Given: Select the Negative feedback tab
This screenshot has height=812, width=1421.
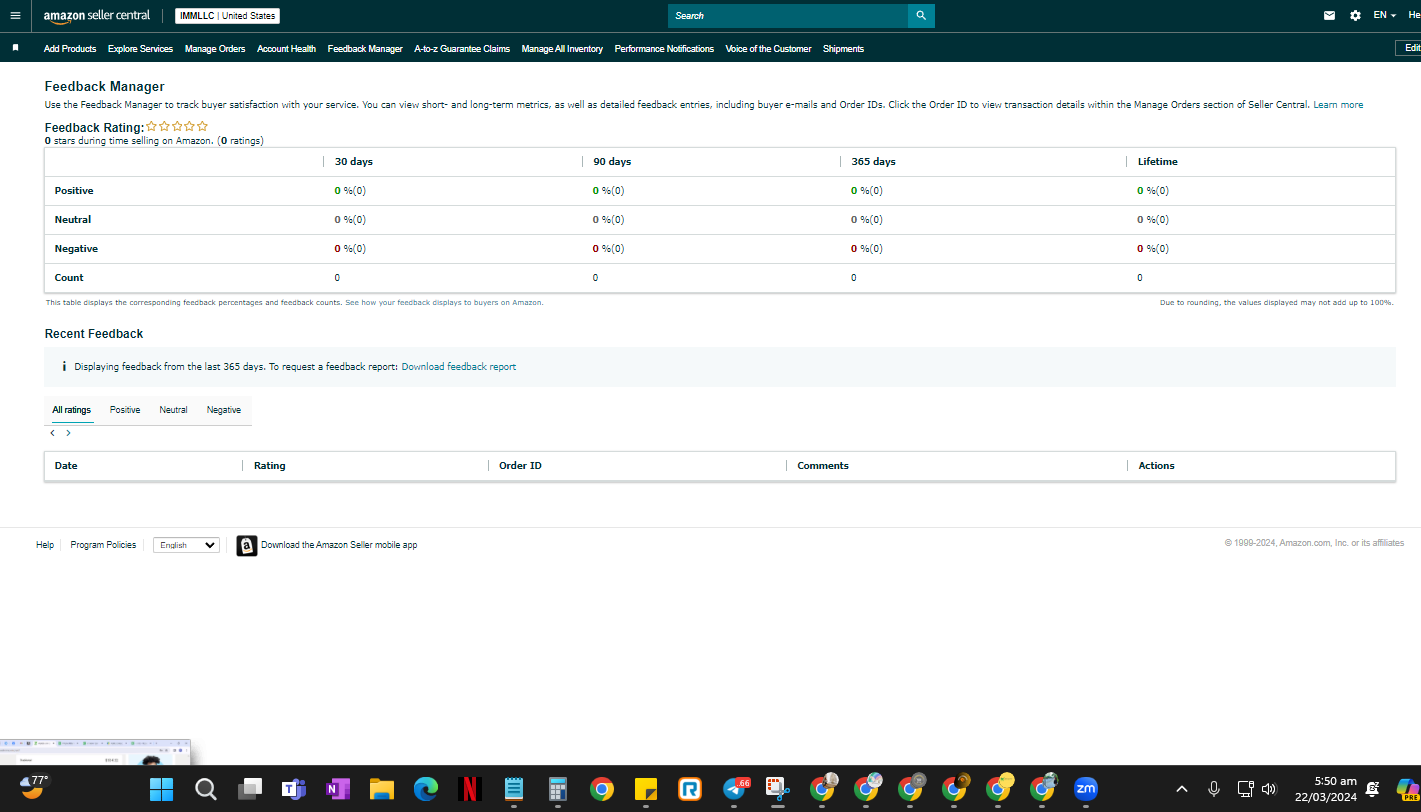Looking at the screenshot, I should point(224,410).
